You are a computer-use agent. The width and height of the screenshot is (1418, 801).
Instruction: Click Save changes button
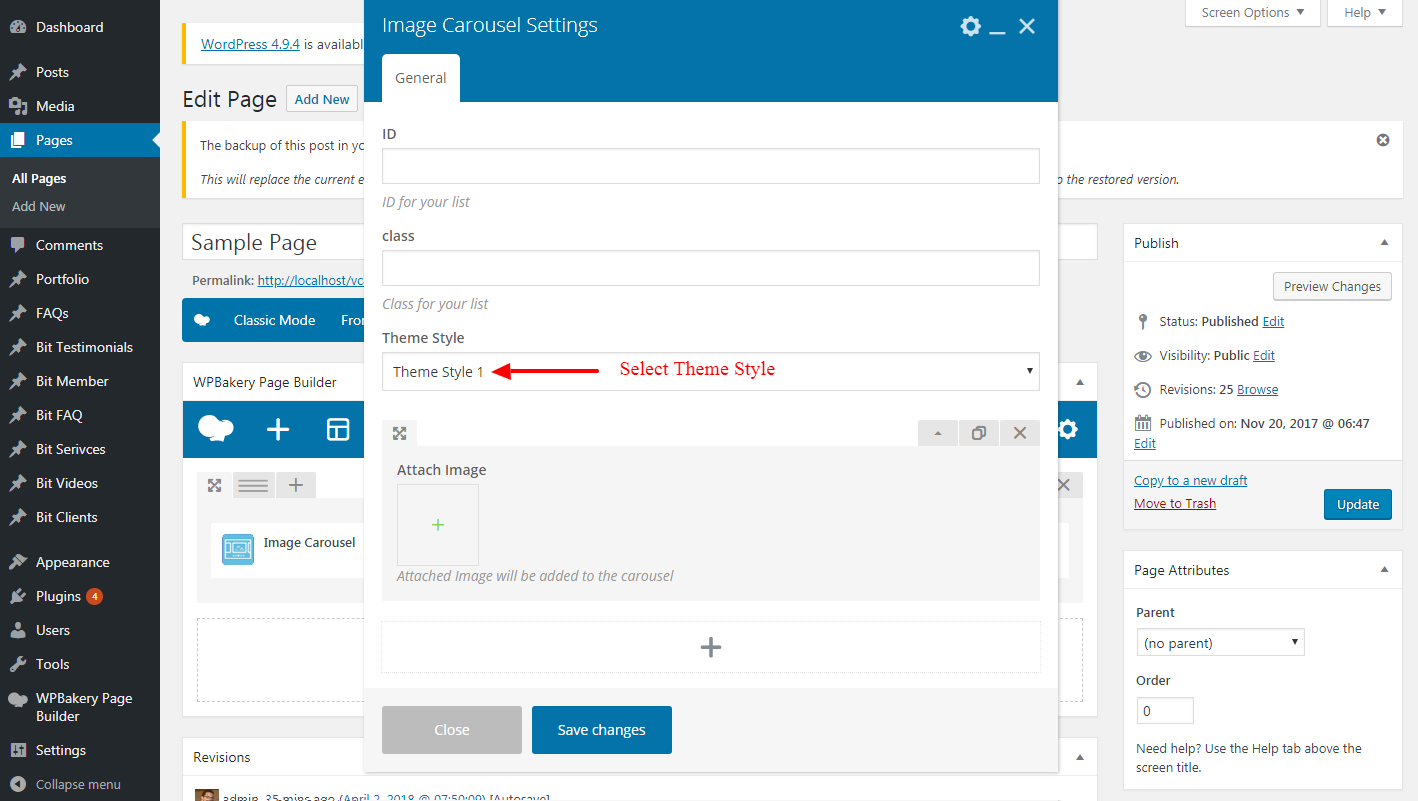(x=601, y=730)
